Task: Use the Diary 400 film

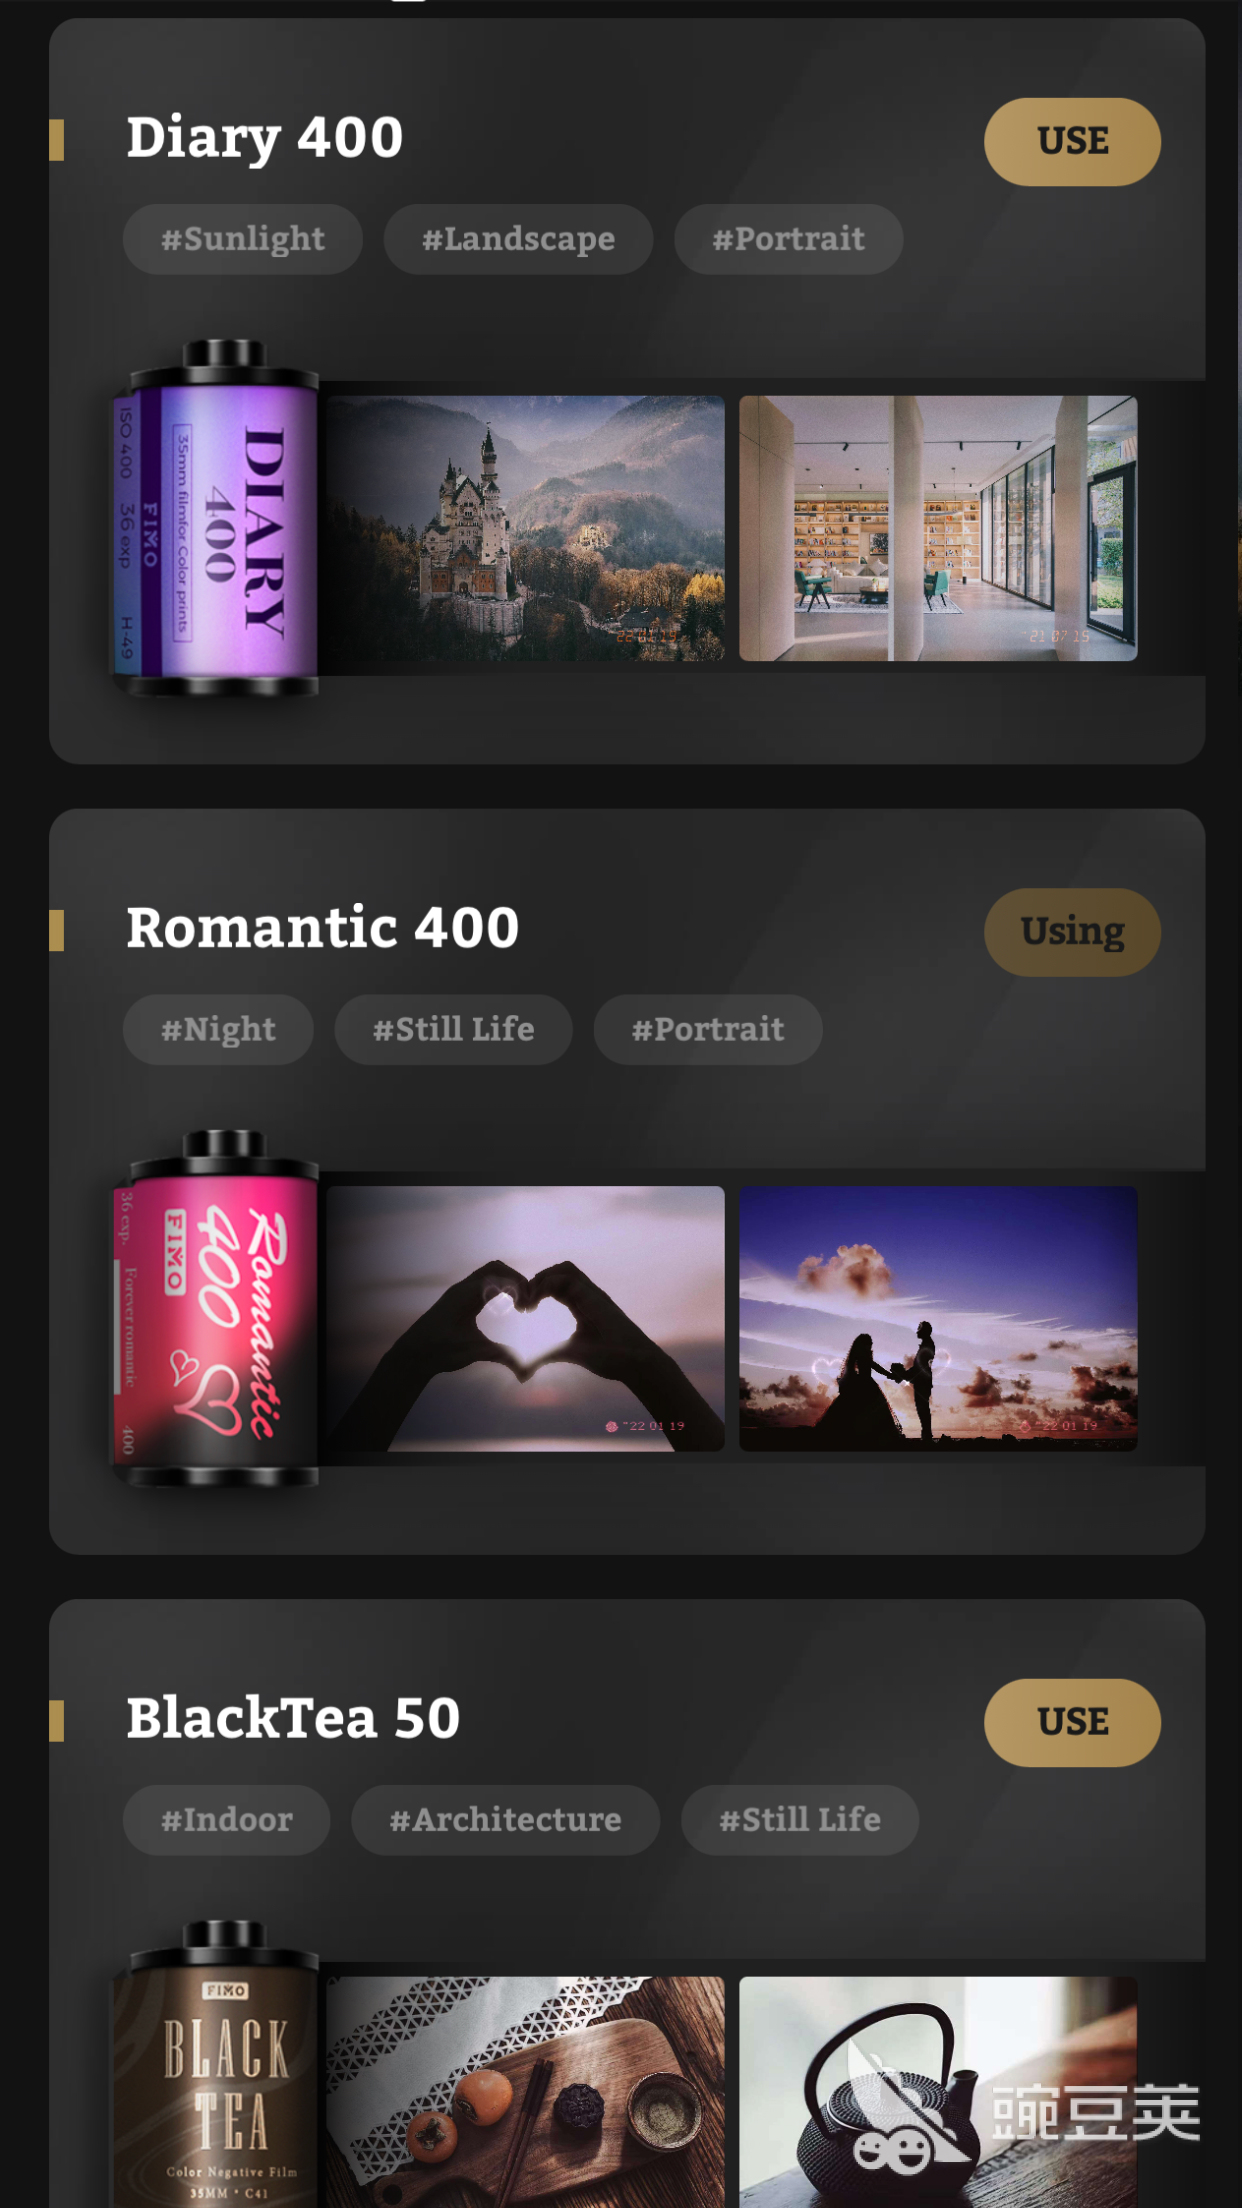Action: coord(1072,141)
